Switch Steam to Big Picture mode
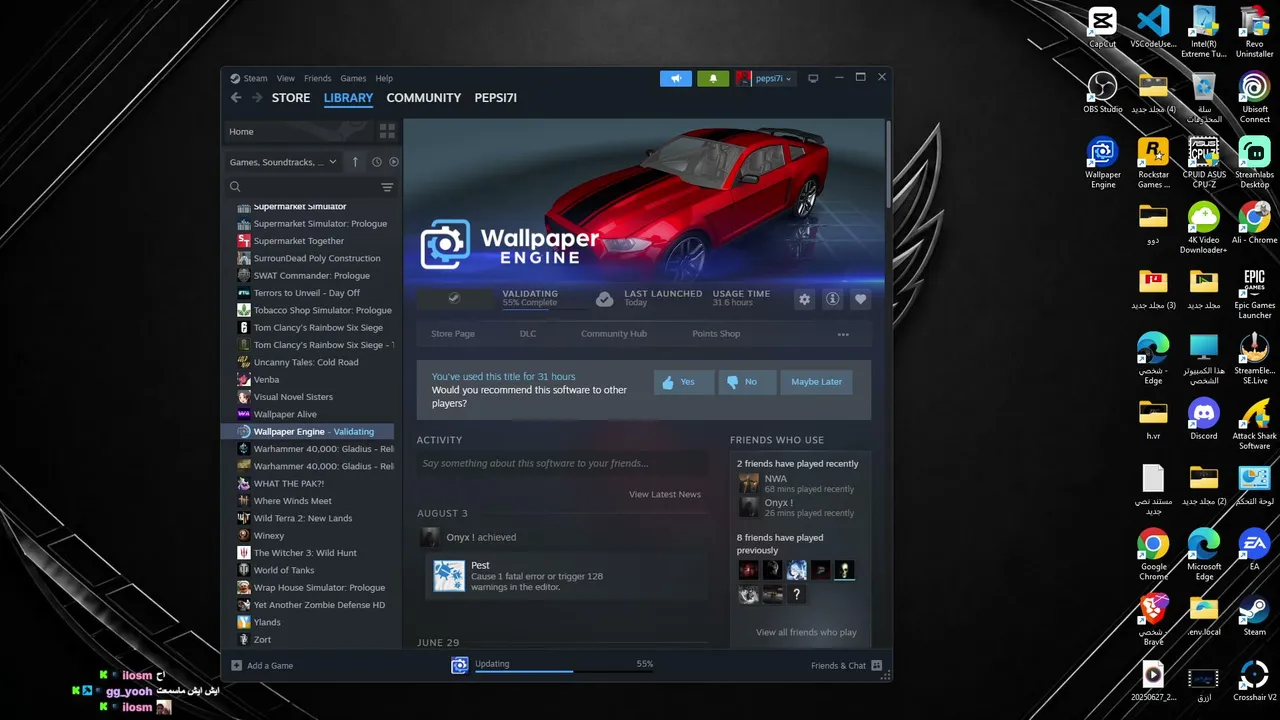The image size is (1280, 720). click(x=813, y=78)
